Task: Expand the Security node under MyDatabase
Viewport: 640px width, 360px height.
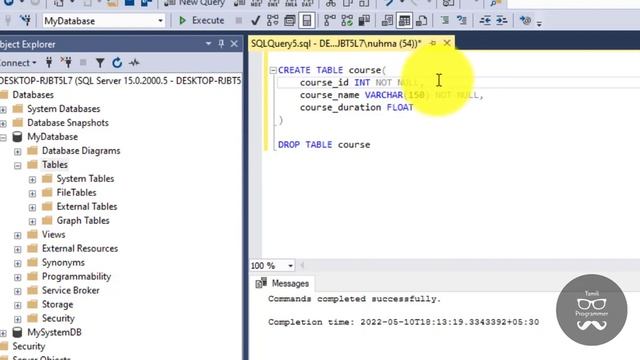Action: click(x=18, y=319)
